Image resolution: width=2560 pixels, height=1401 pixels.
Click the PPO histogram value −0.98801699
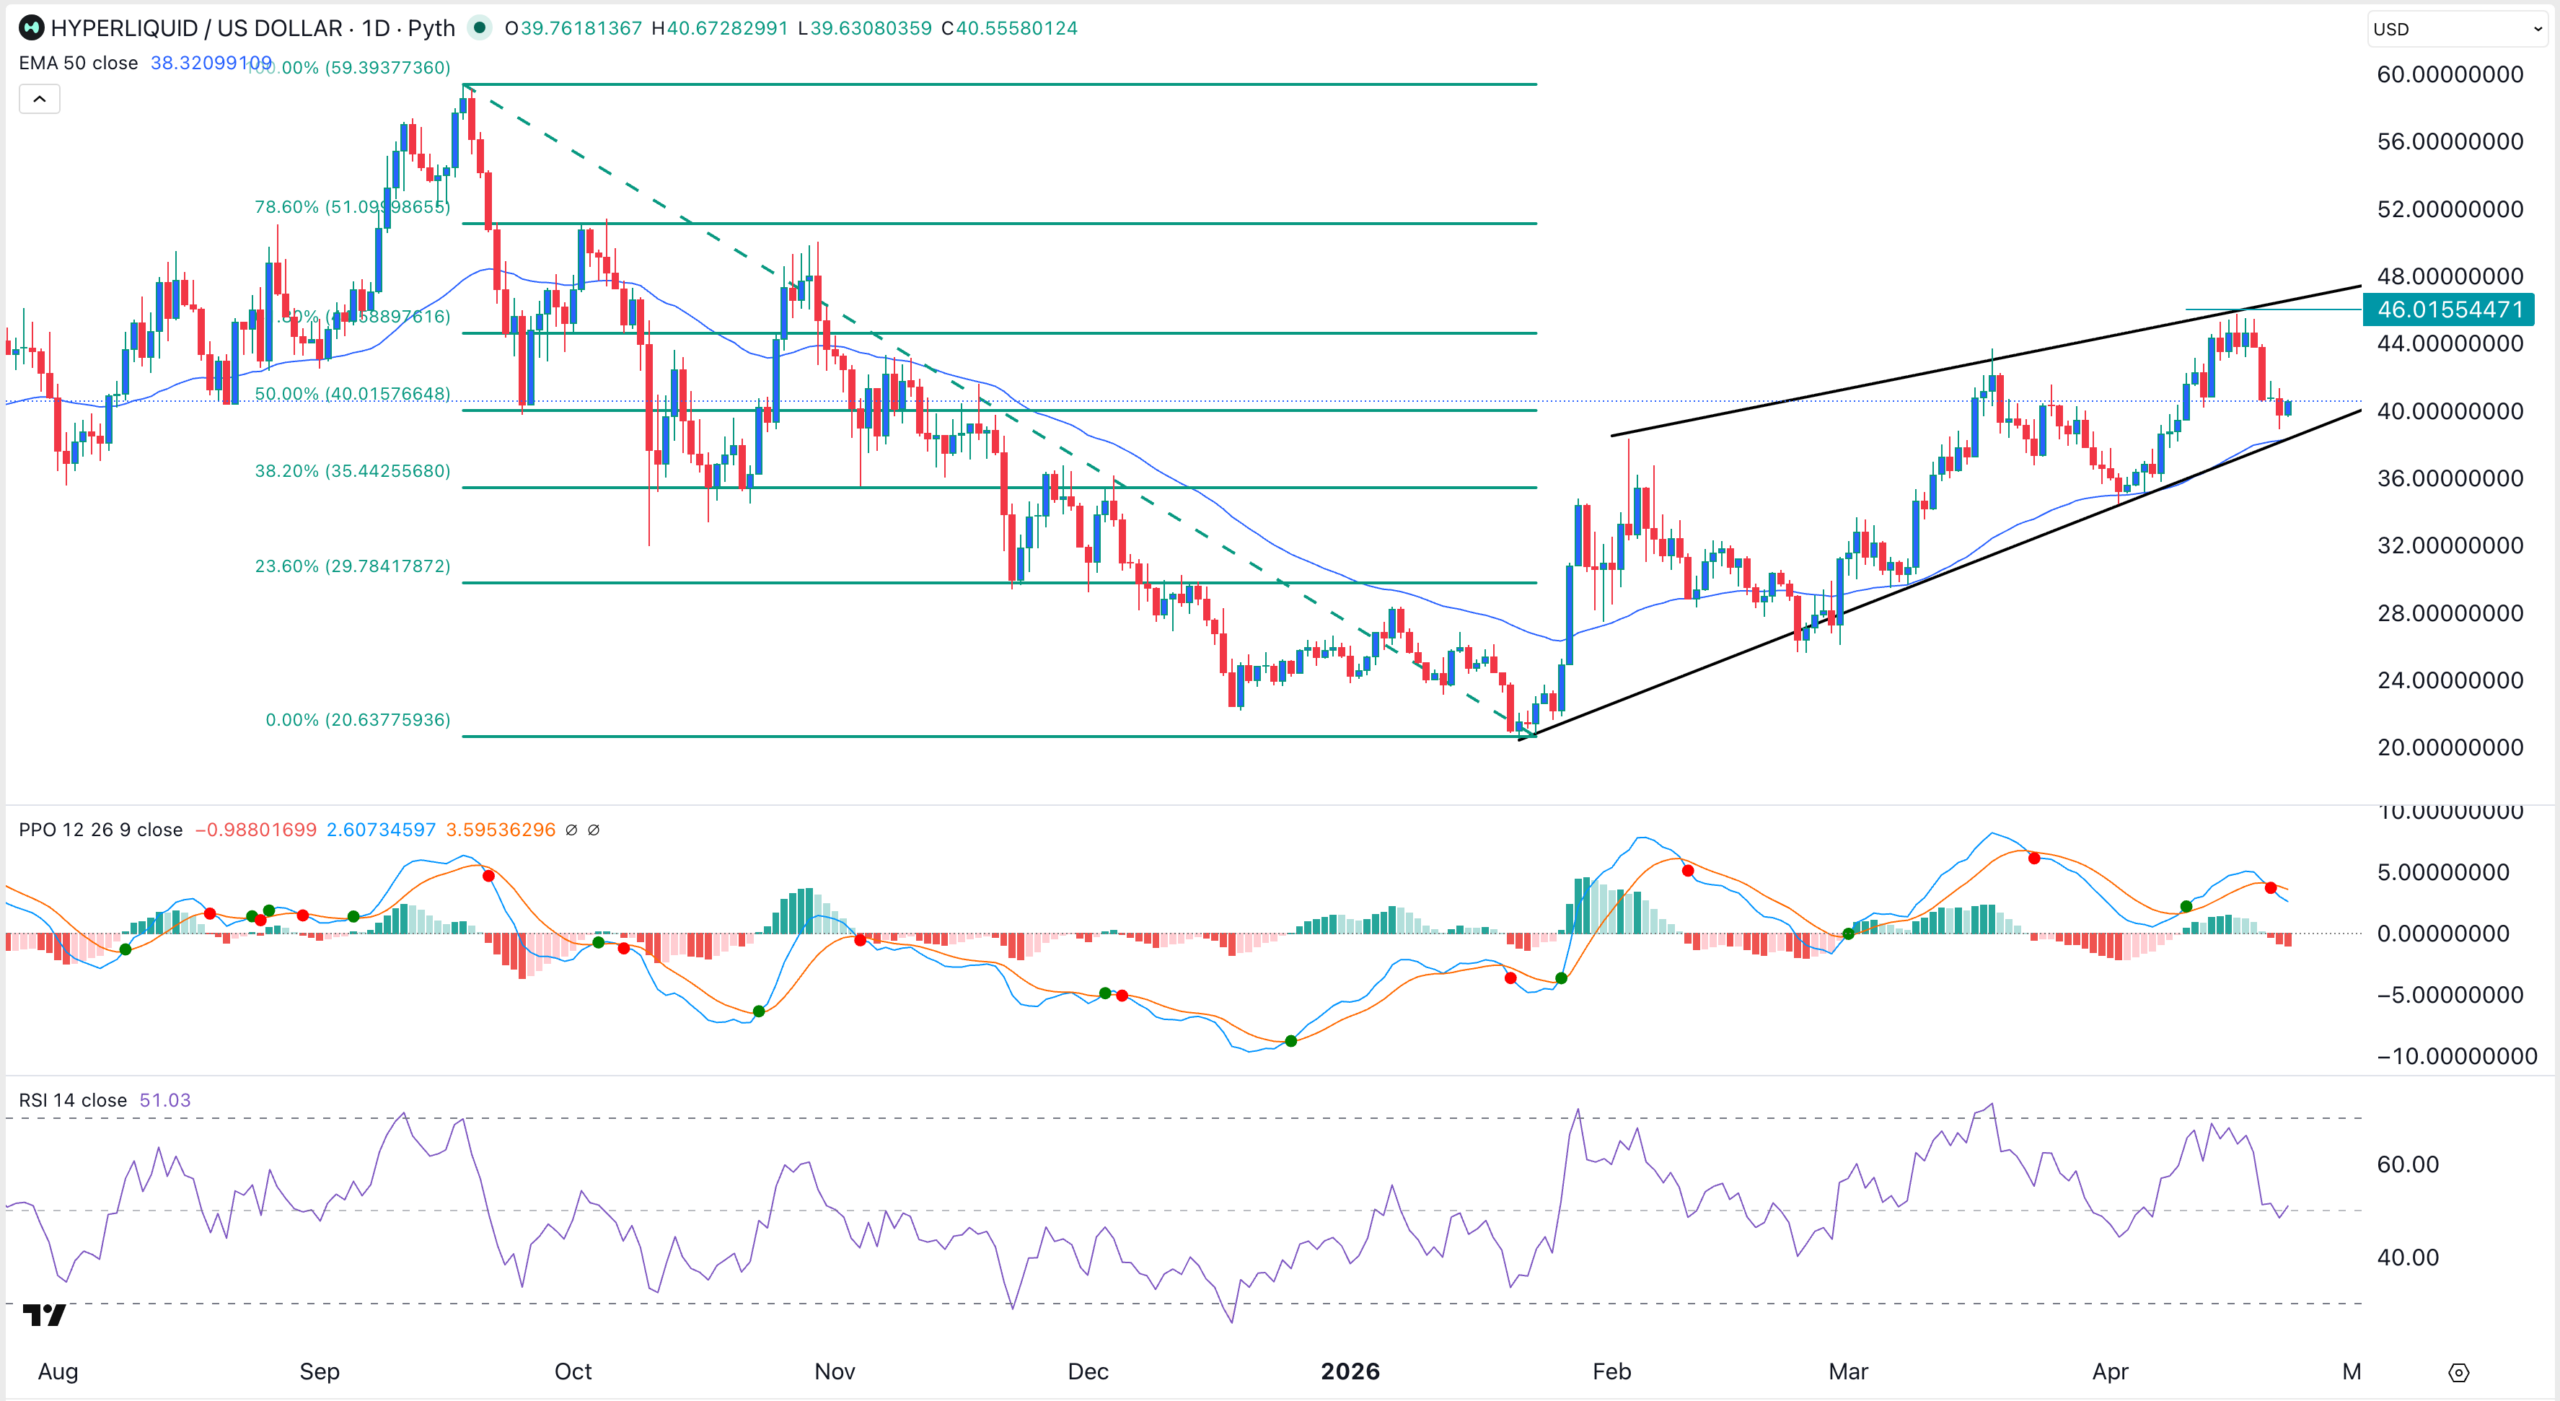pos(256,830)
